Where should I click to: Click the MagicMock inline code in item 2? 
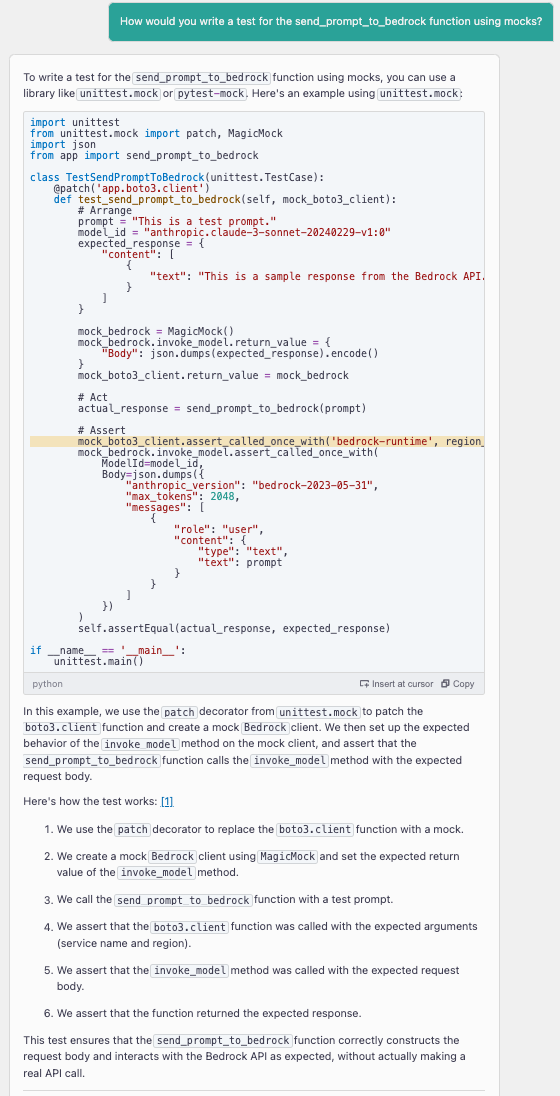288,856
